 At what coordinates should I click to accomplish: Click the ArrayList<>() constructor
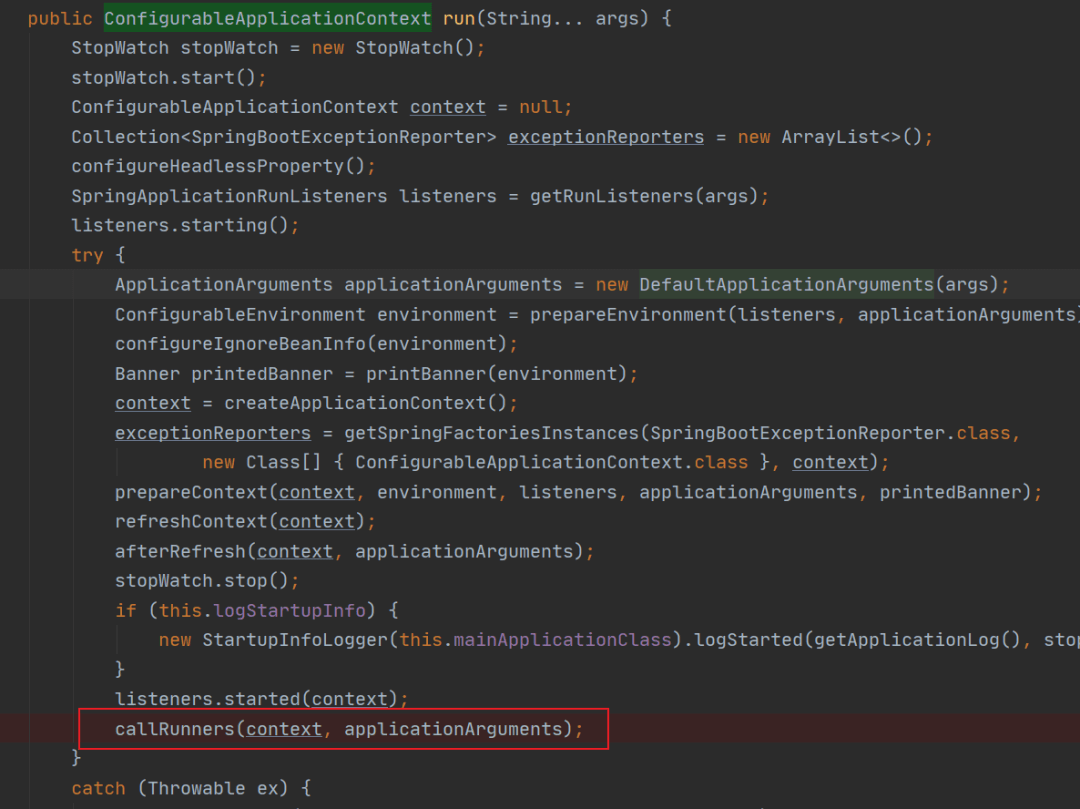click(851, 137)
